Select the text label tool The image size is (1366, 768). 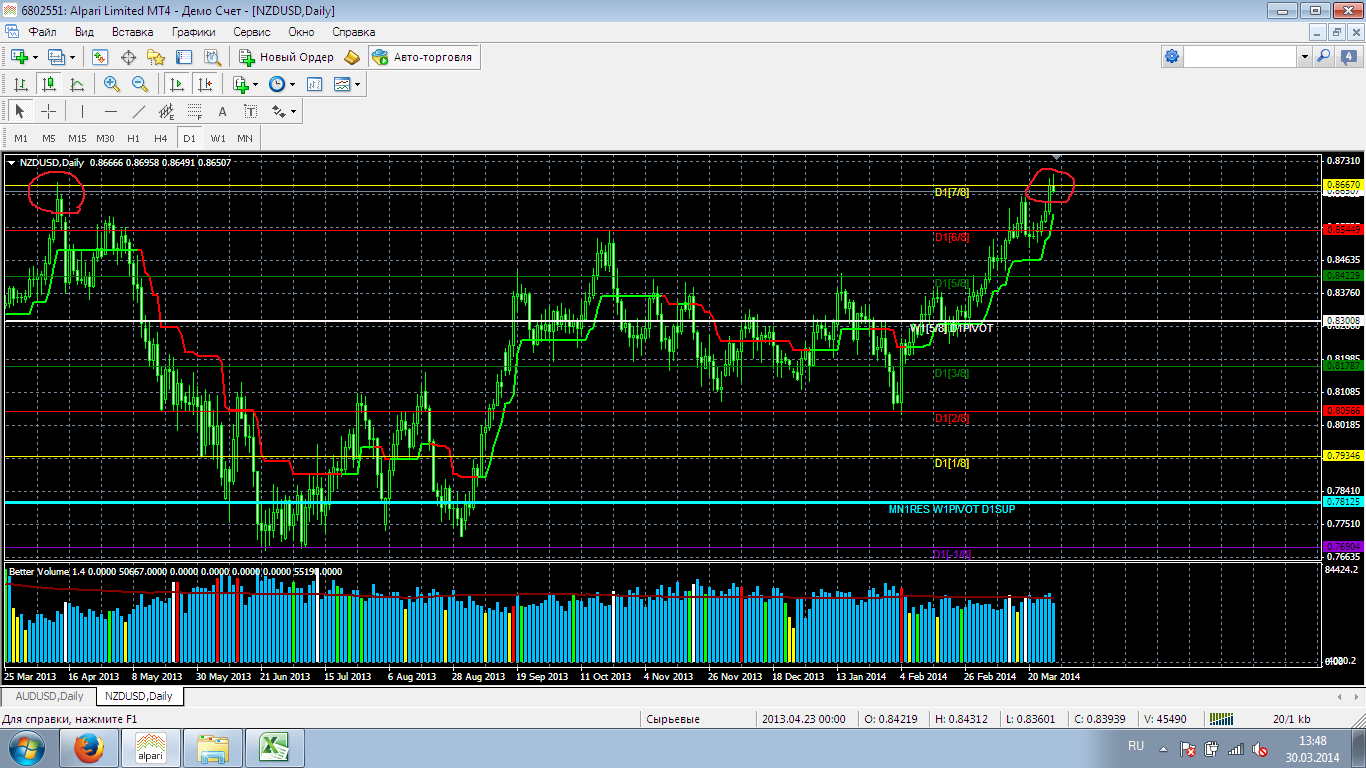250,111
